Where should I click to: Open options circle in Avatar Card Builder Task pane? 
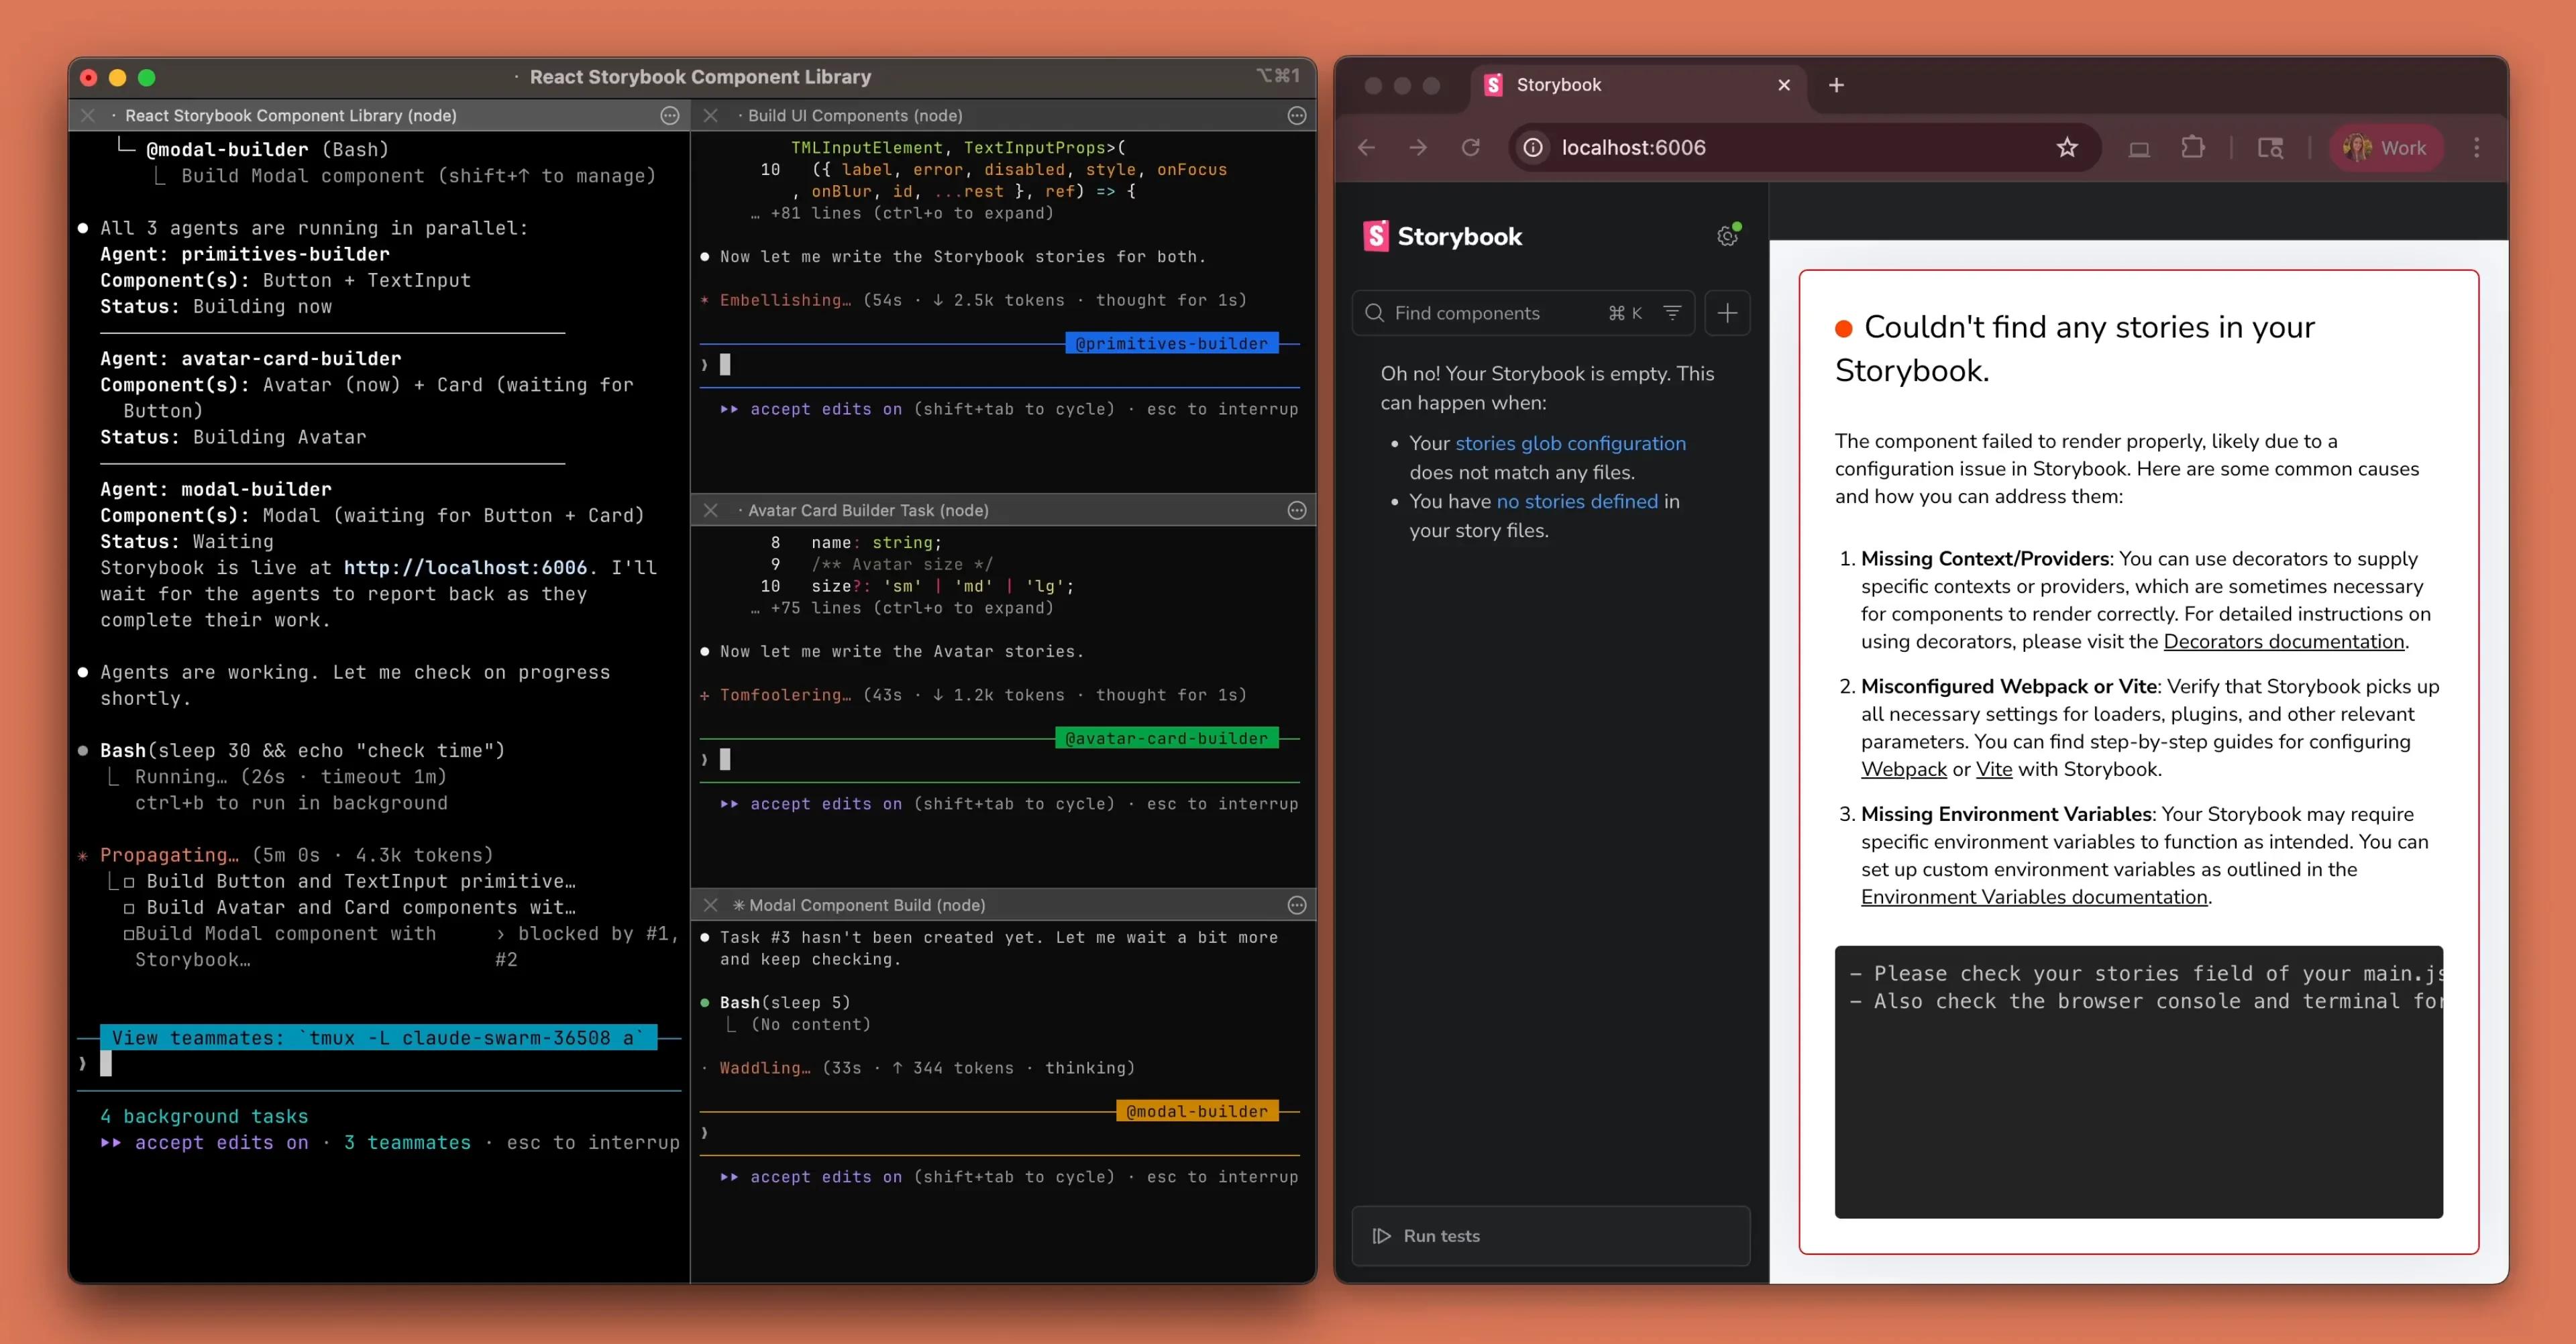[1297, 510]
